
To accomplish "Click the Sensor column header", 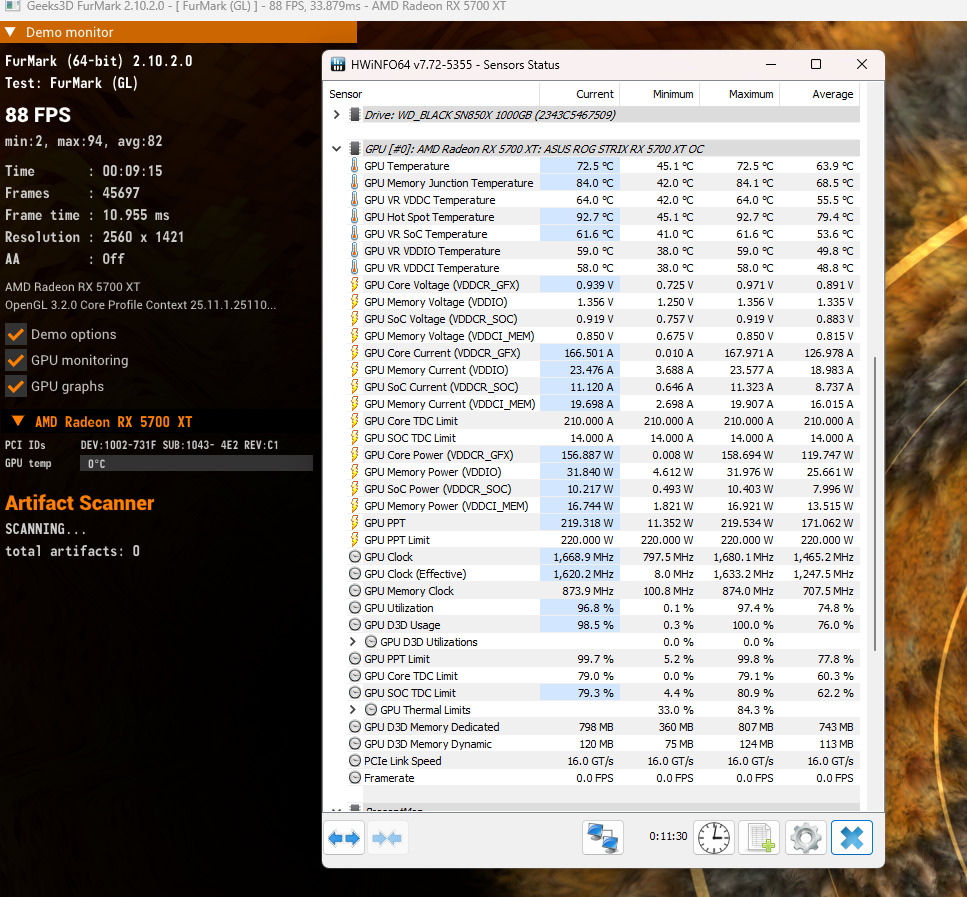I will pyautogui.click(x=432, y=94).
